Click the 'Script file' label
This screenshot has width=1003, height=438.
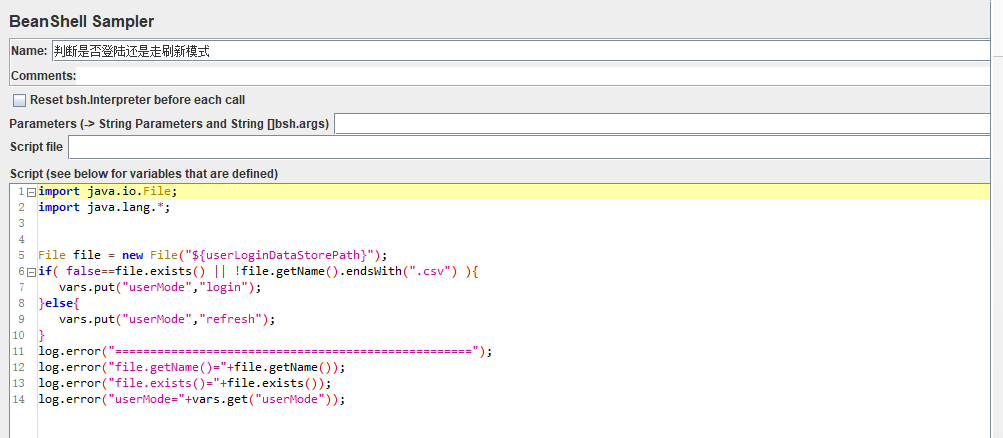pyautogui.click(x=36, y=147)
